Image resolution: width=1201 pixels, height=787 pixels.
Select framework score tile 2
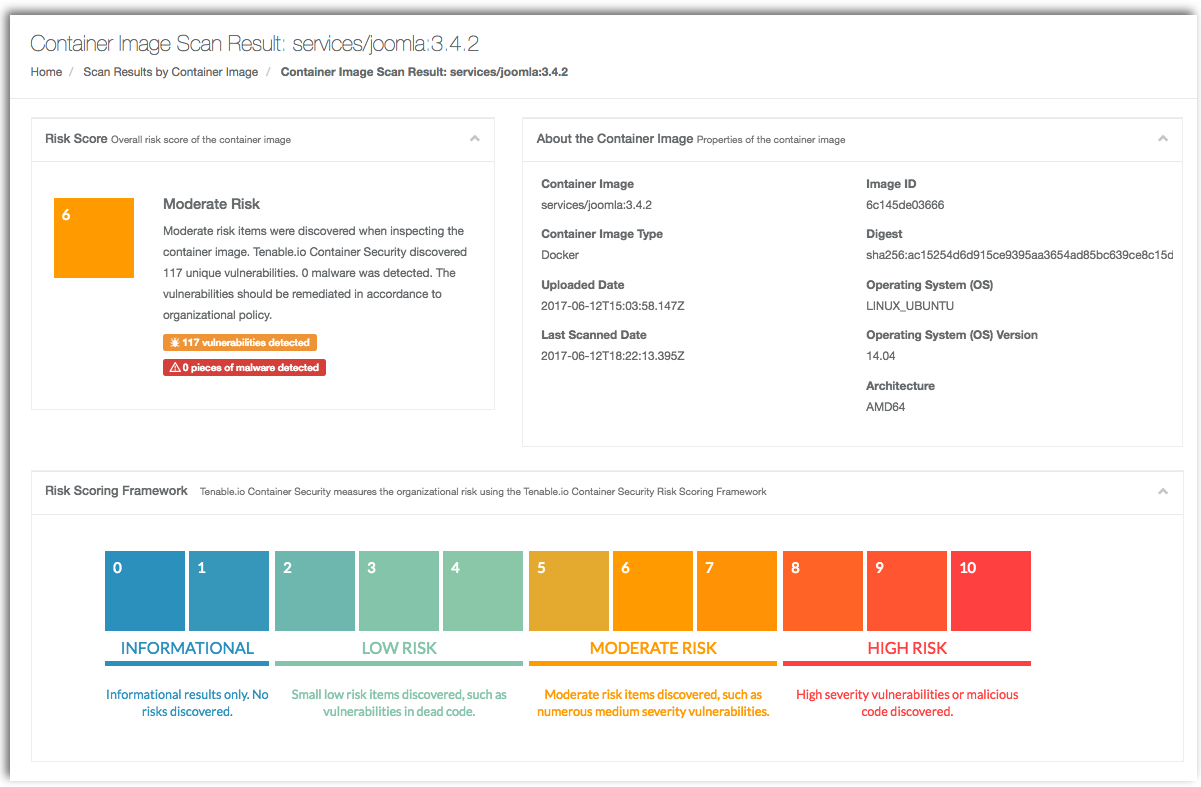coord(315,591)
